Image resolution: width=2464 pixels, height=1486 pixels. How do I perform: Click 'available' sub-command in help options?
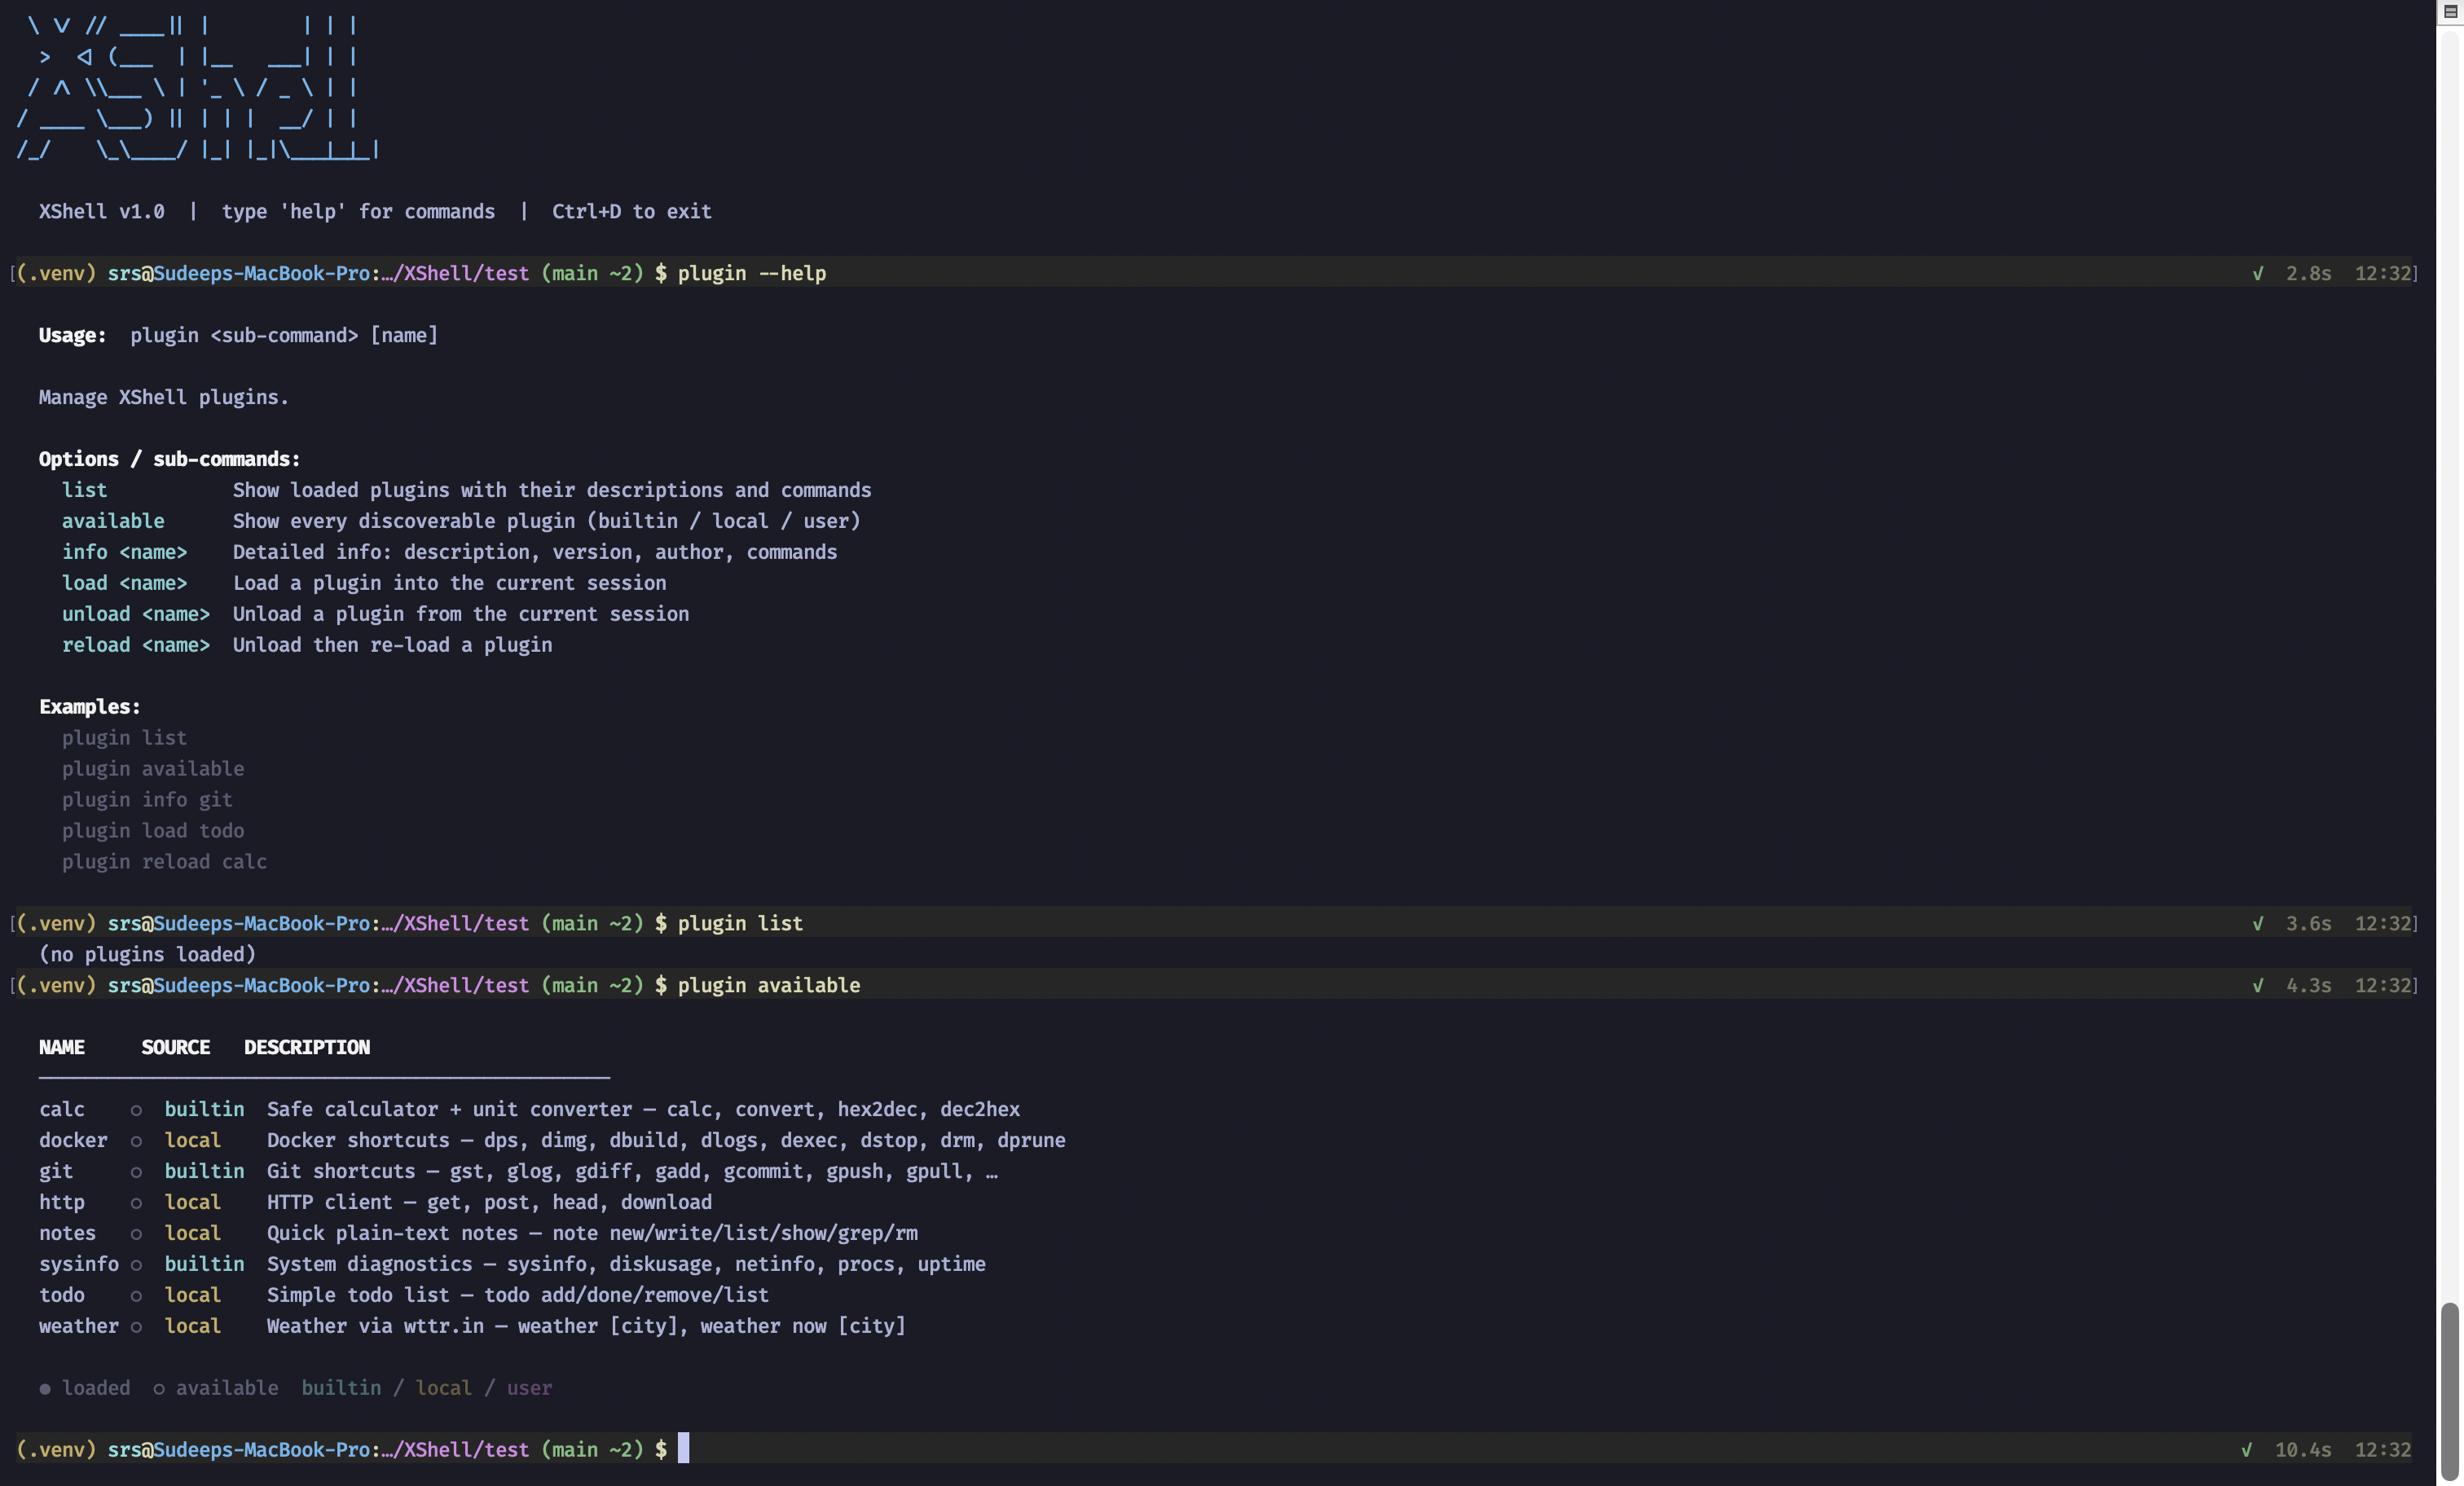point(113,521)
